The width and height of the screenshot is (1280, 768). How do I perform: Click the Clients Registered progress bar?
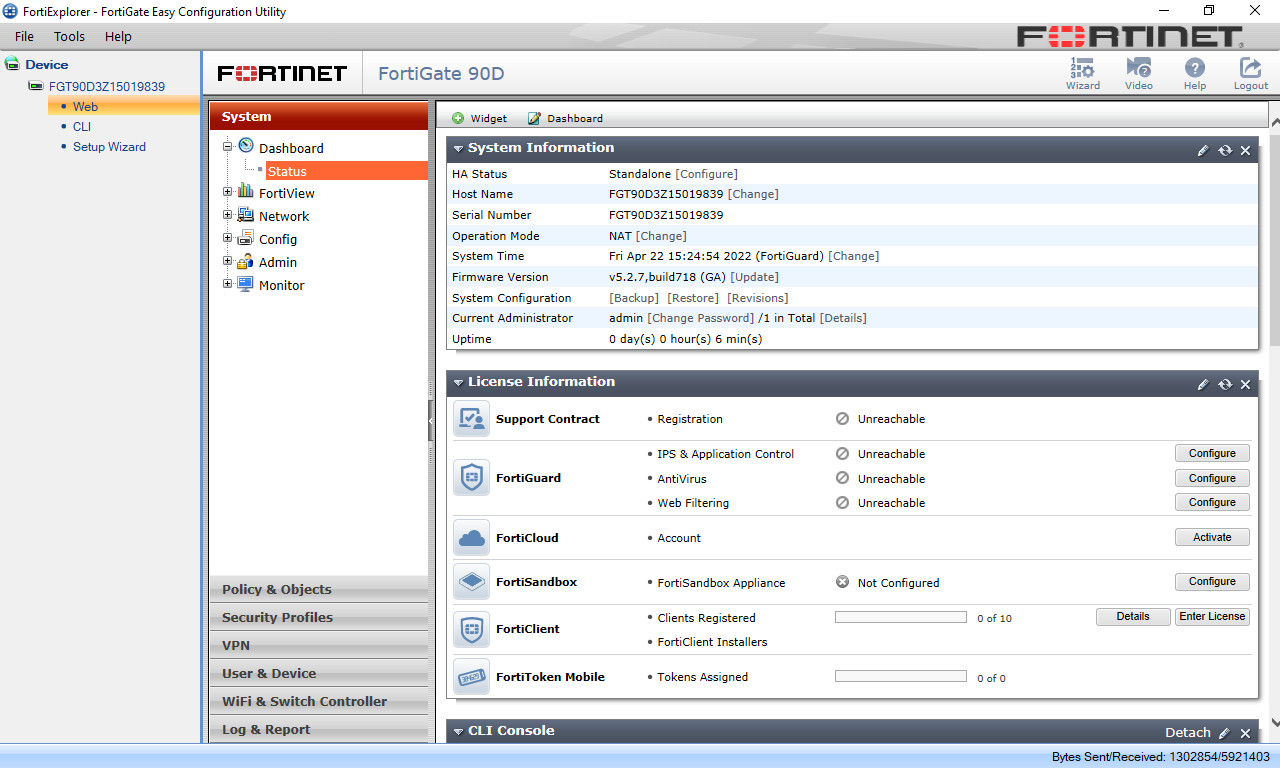coord(900,617)
